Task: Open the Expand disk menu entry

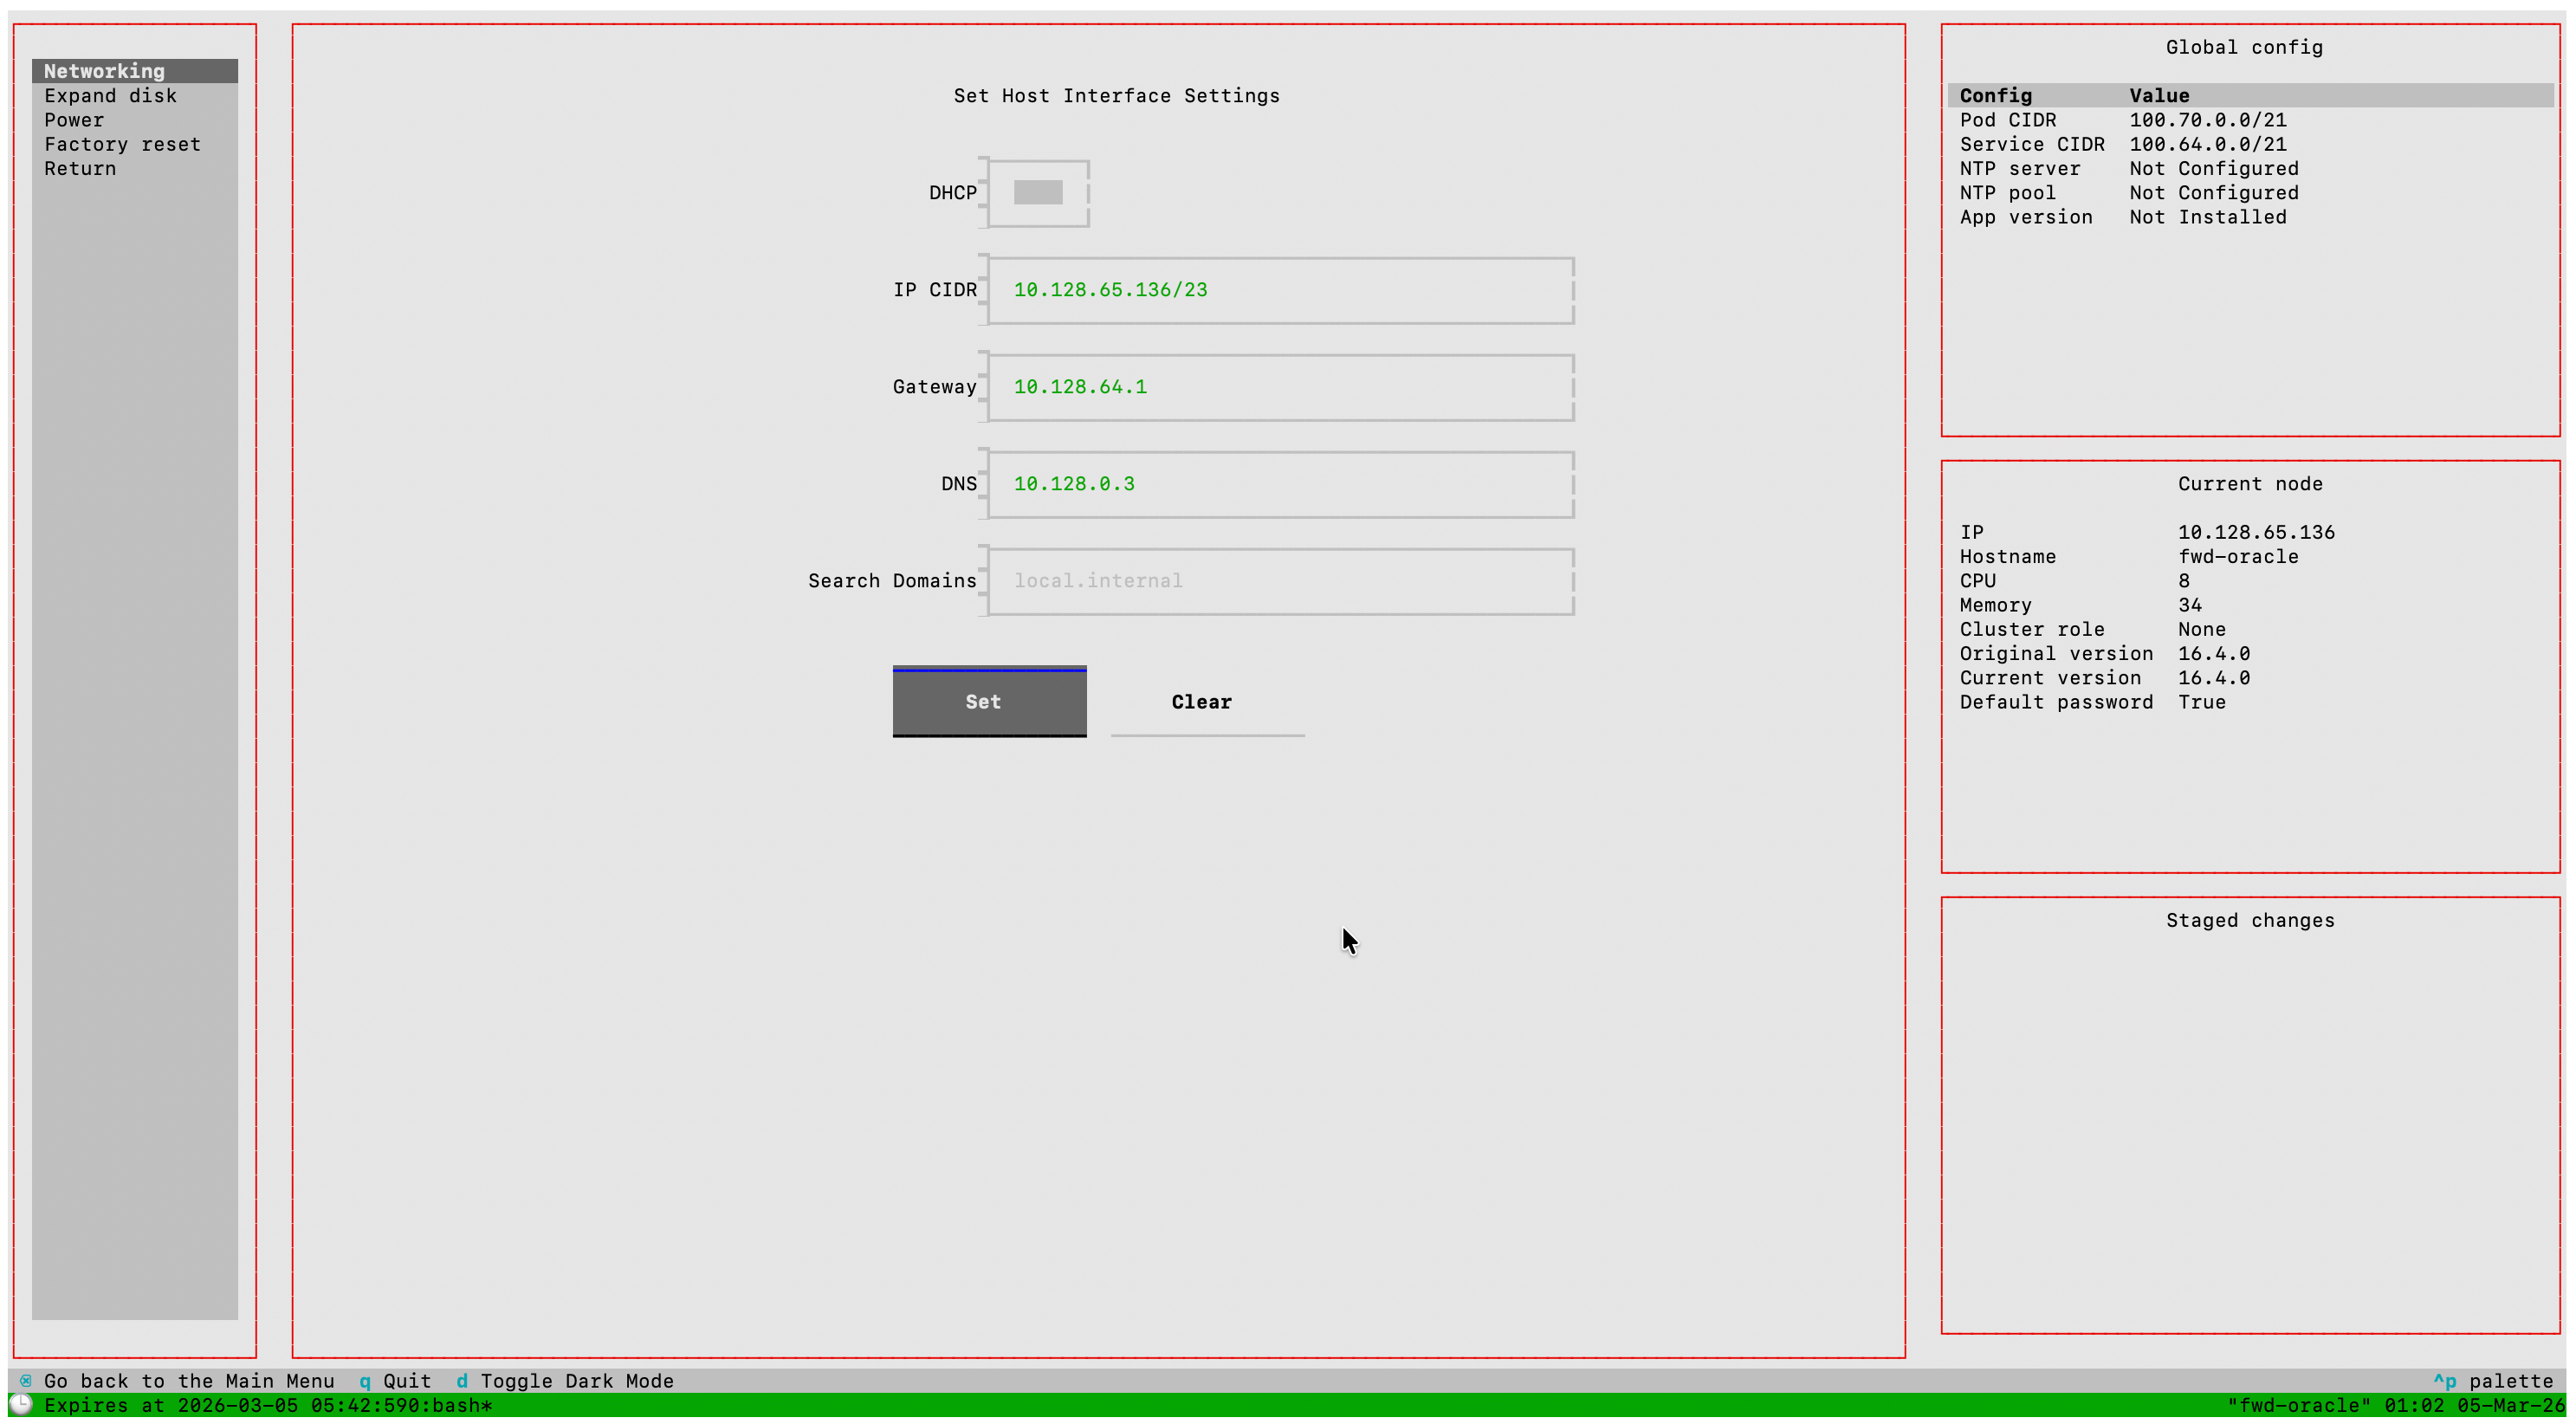Action: coord(134,96)
